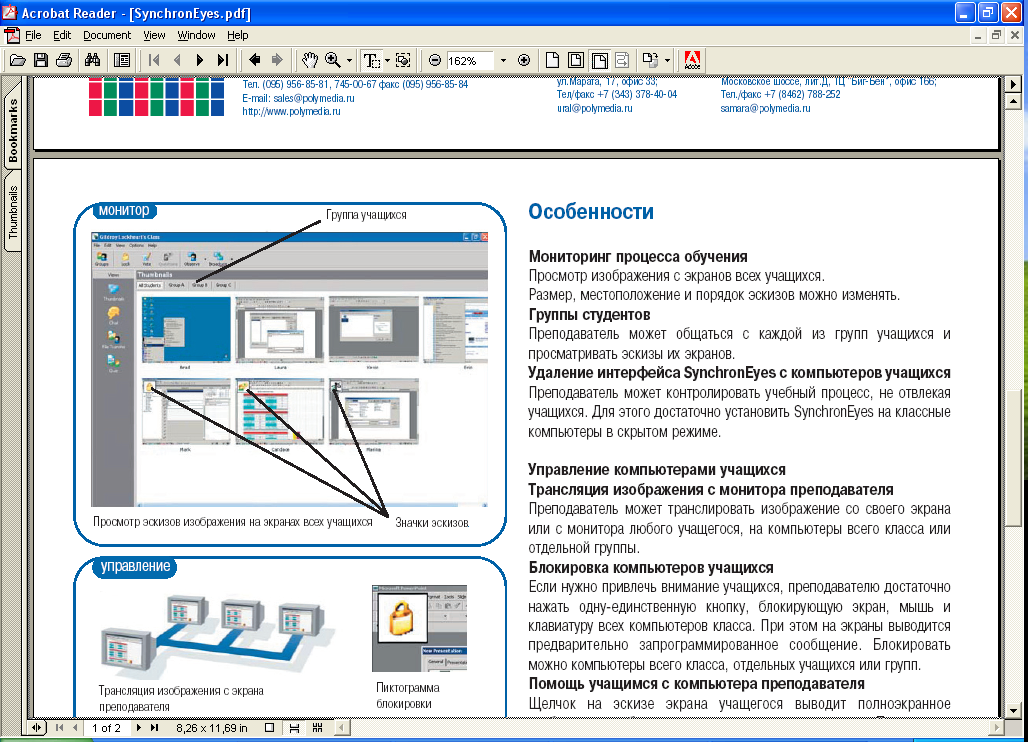Select the Graphics Select snapshot tool
Image resolution: width=1028 pixels, height=742 pixels.
point(403,60)
